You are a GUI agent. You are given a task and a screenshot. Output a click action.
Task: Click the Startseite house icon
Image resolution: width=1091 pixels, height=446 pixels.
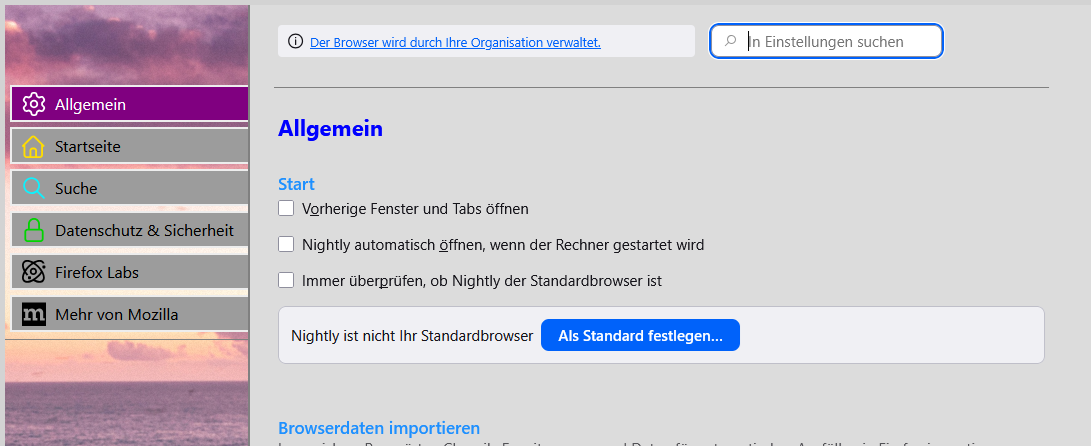(x=34, y=146)
